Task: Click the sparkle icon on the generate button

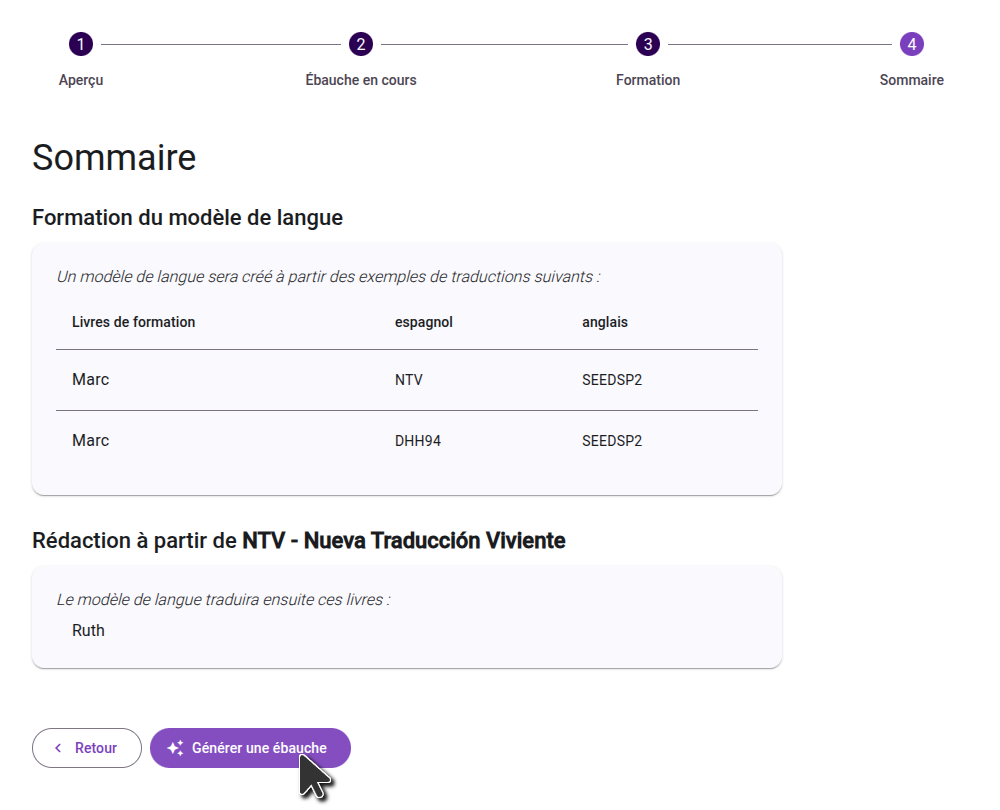Action: point(175,748)
